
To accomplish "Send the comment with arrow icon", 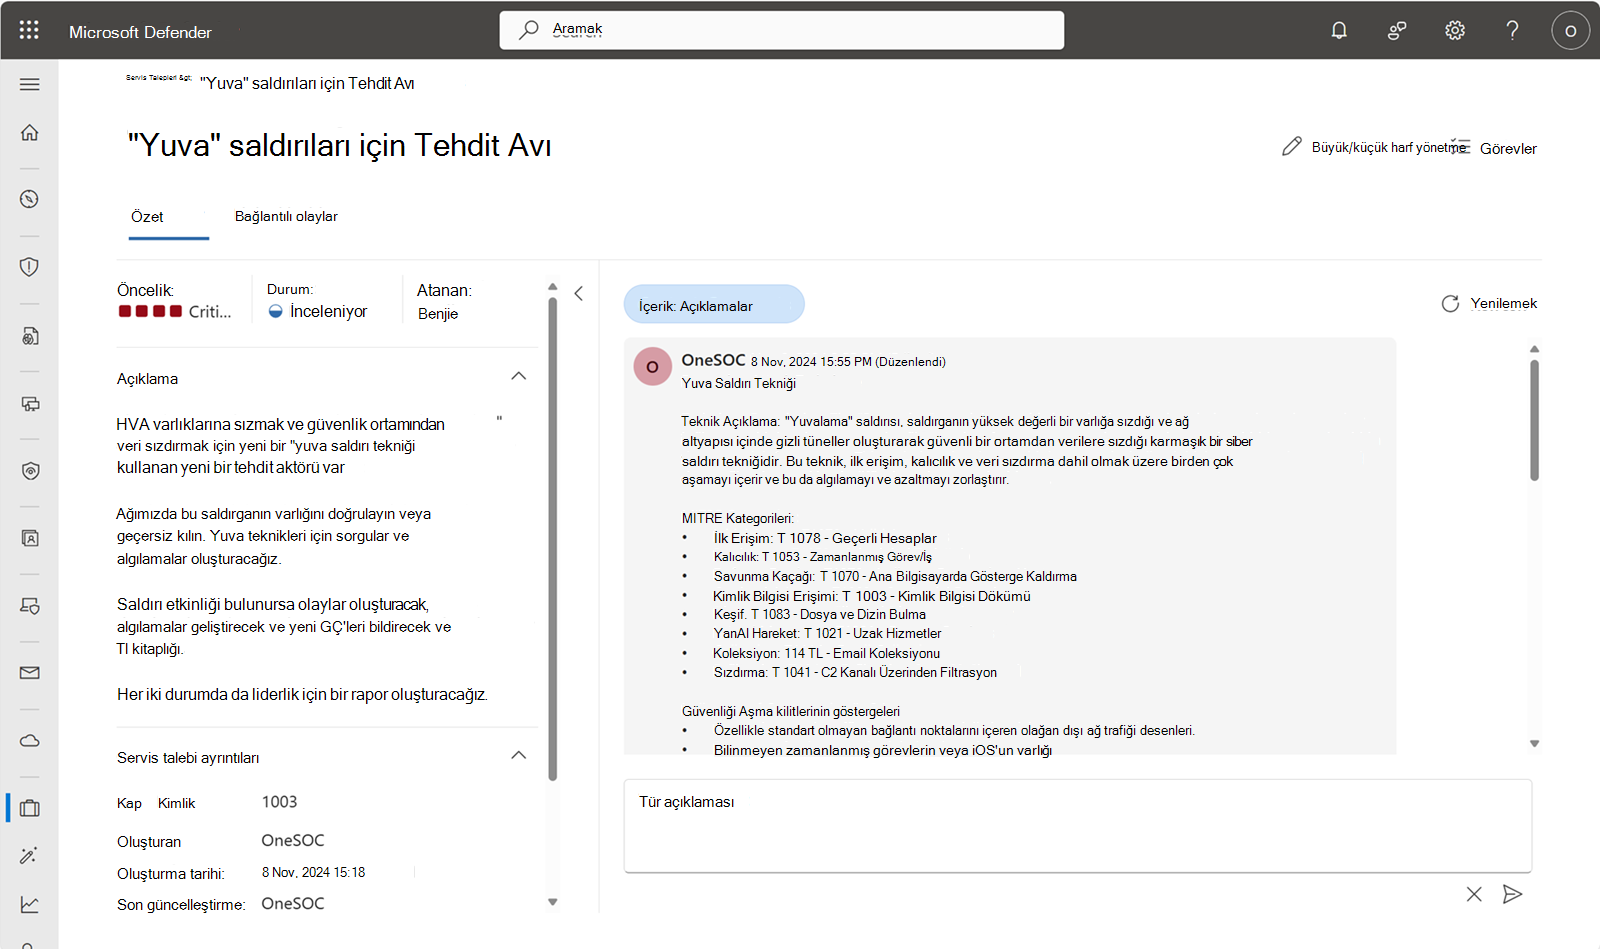I will (1512, 894).
